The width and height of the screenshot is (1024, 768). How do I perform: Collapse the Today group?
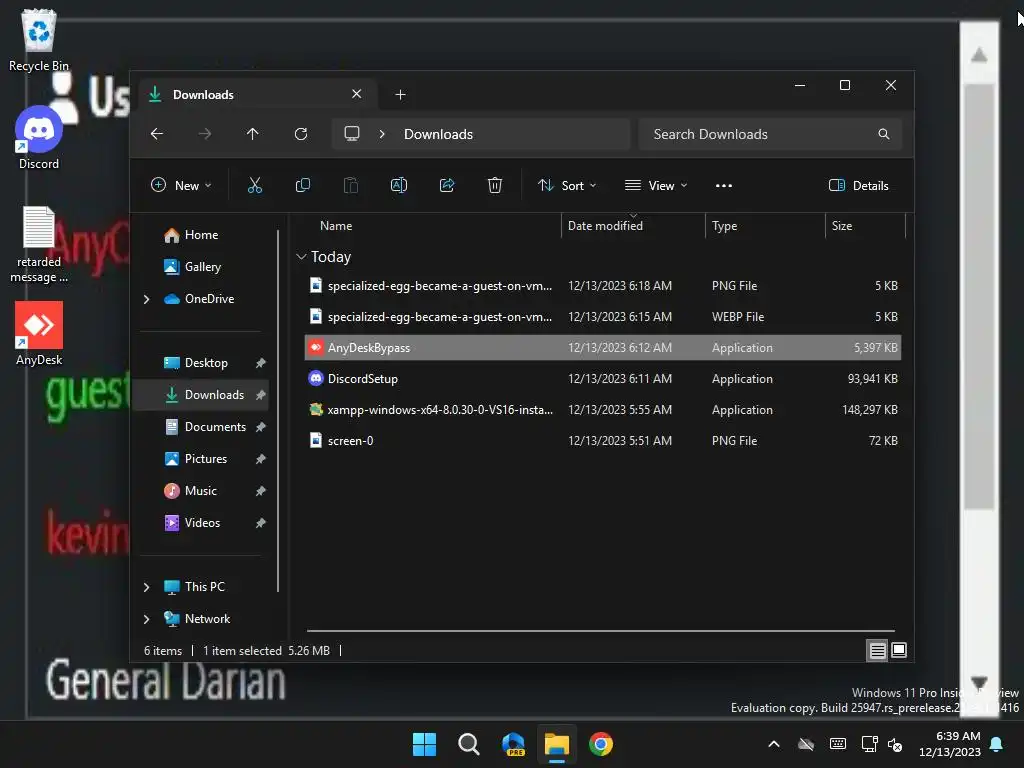click(x=301, y=257)
